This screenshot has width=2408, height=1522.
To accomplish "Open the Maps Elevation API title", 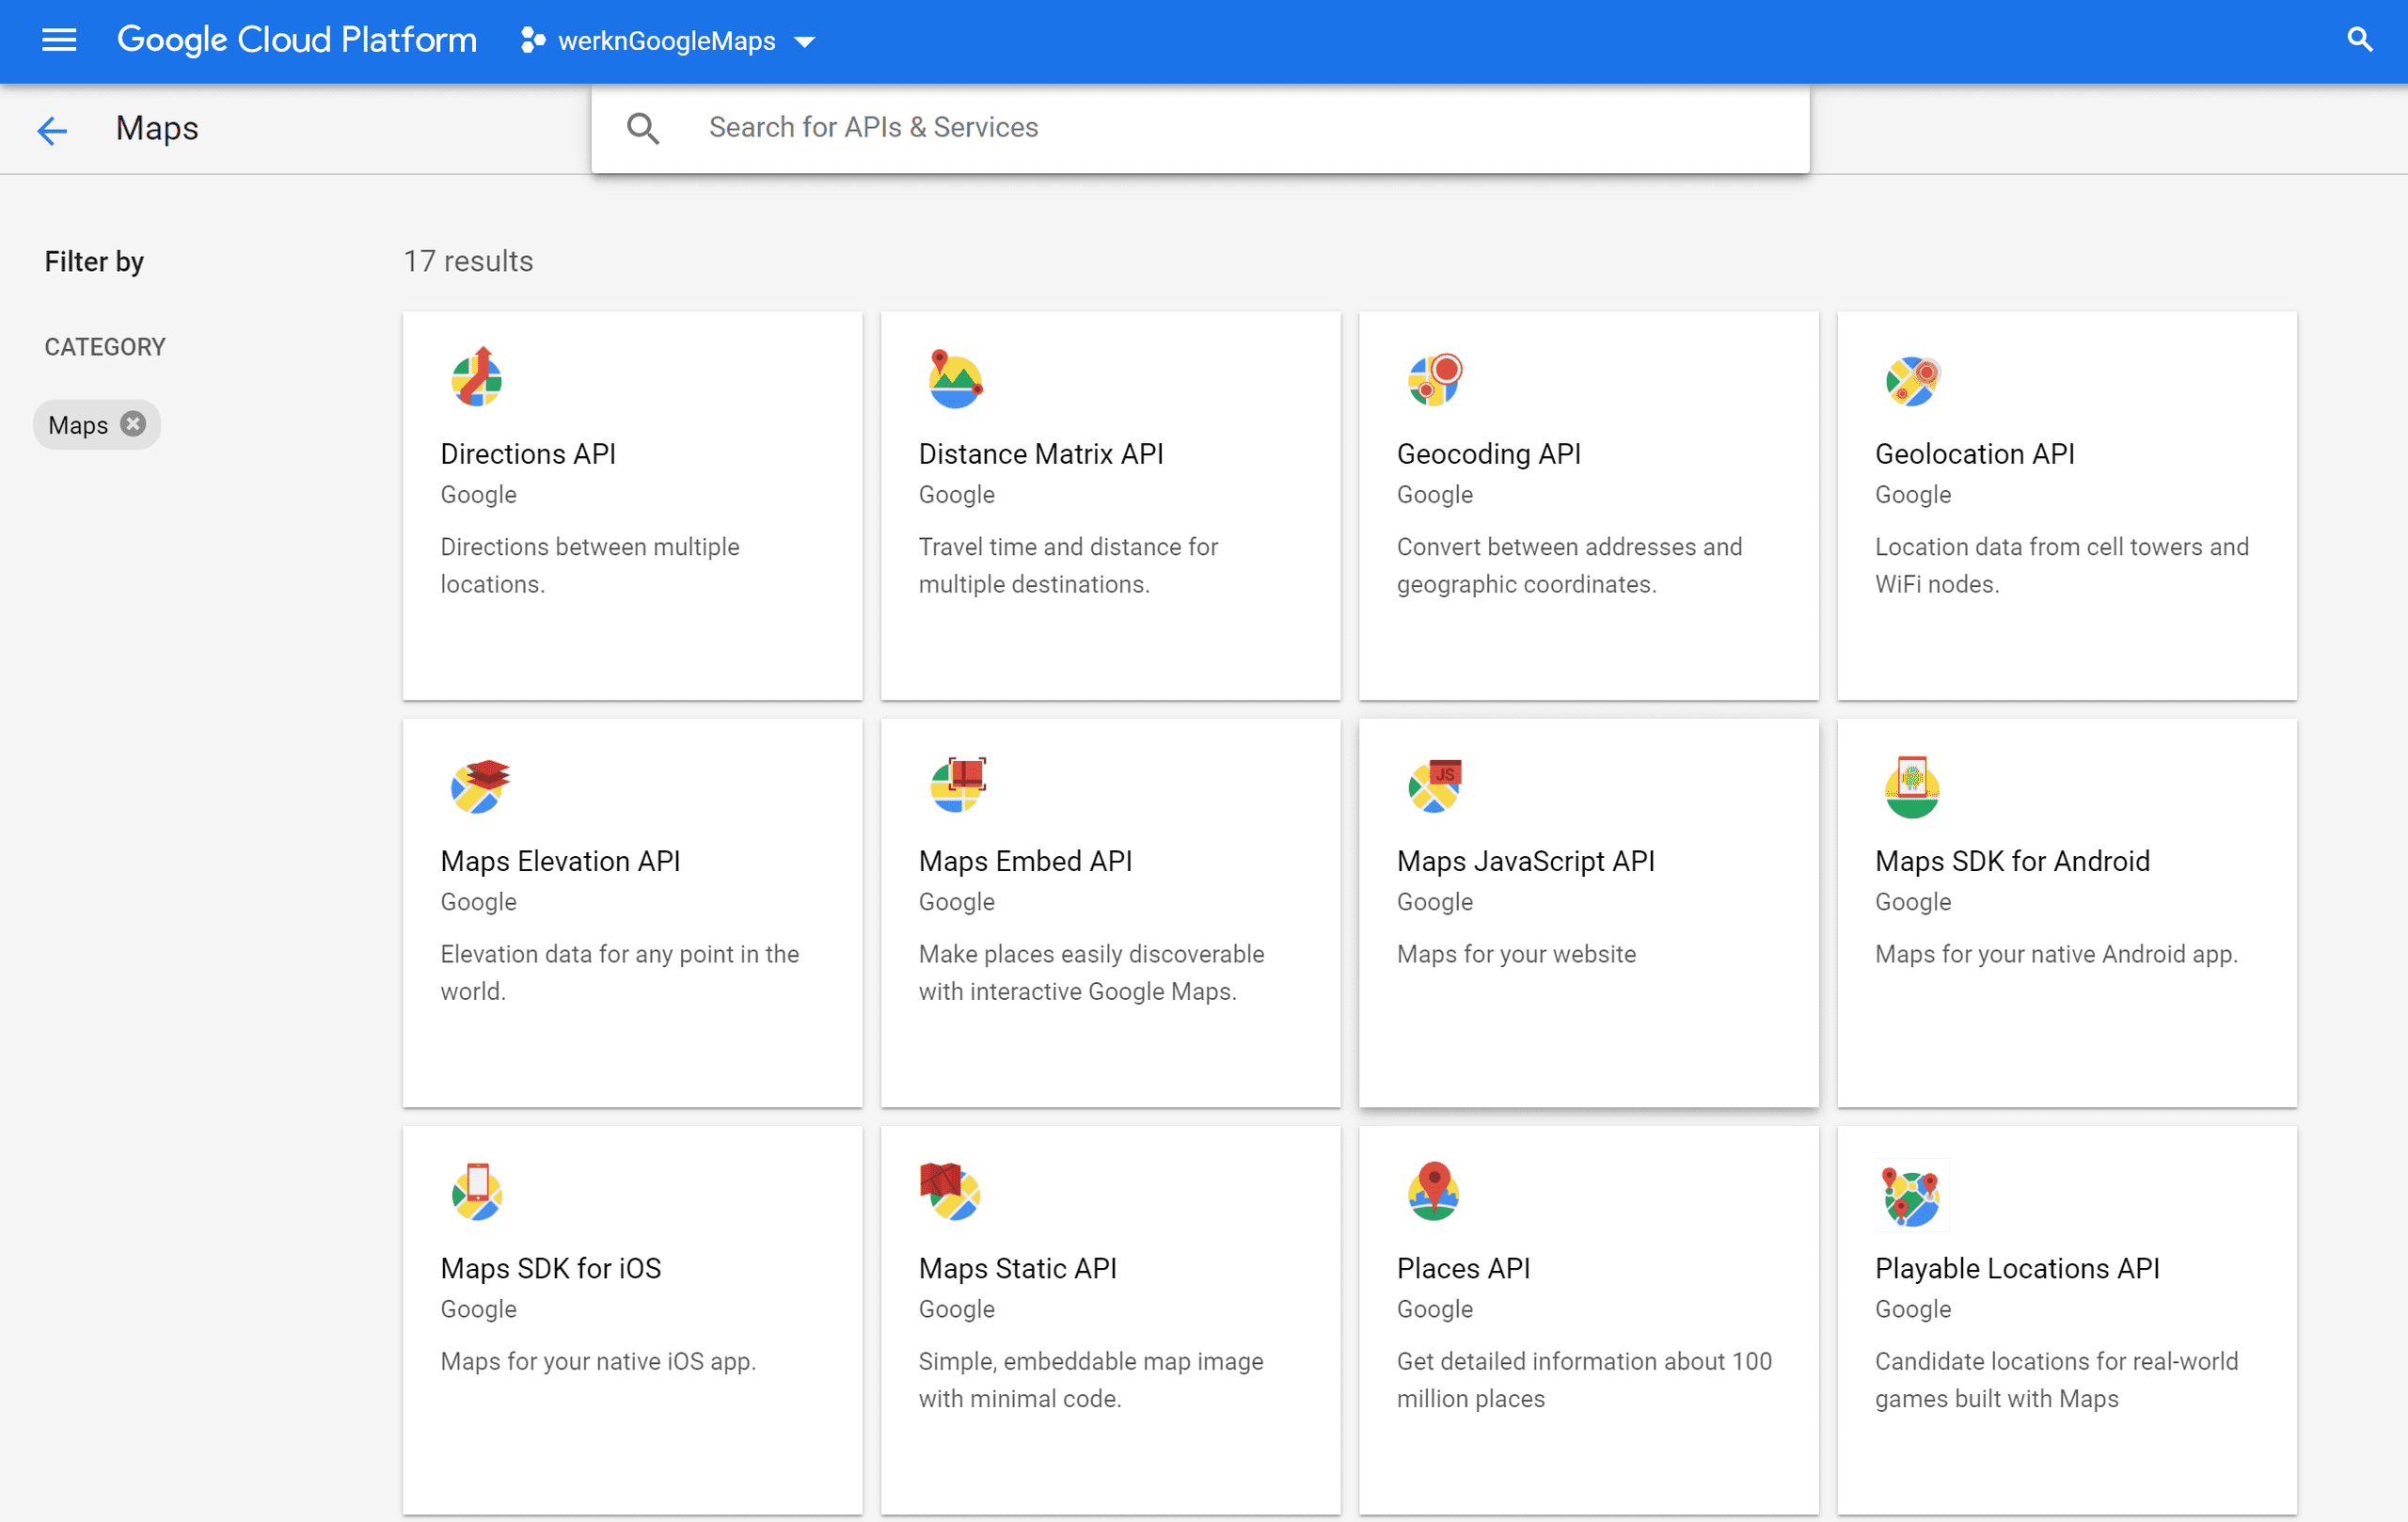I will (x=560, y=861).
